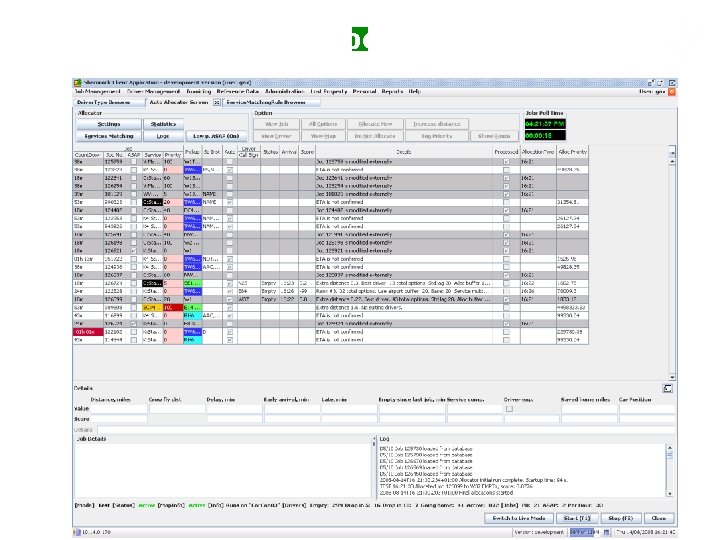
Task: Select job row 126294
Action: pyautogui.click(x=331, y=186)
